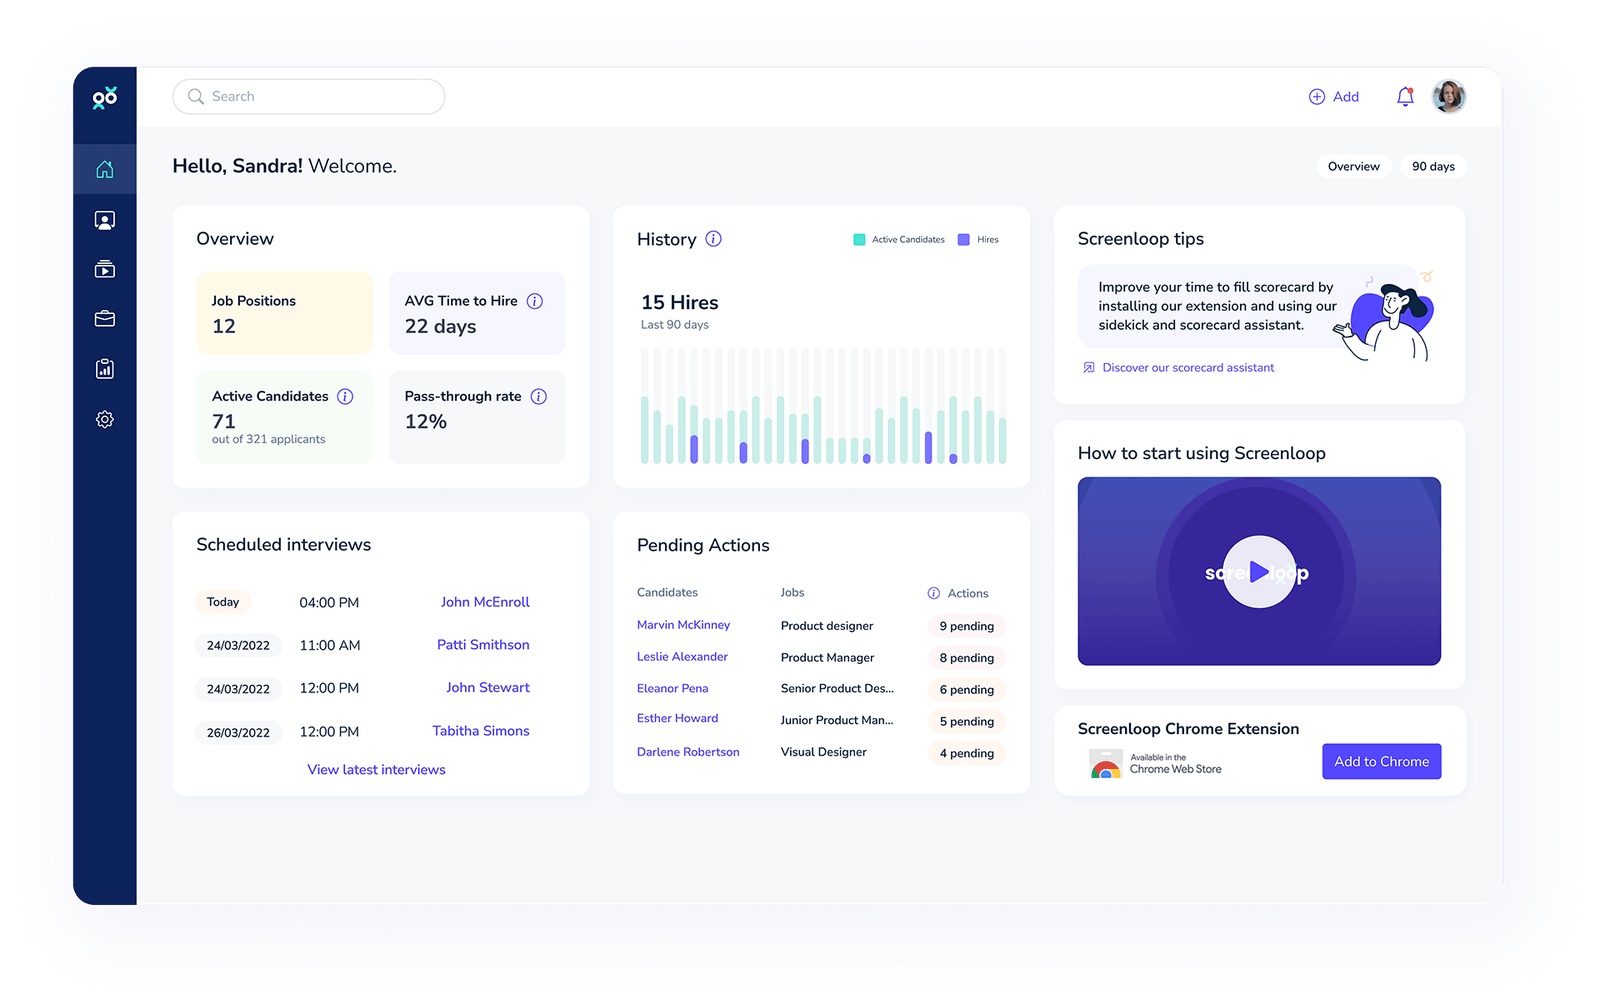Open the candidates profile sidebar icon
Image resolution: width=1600 pixels, height=1008 pixels.
click(104, 220)
